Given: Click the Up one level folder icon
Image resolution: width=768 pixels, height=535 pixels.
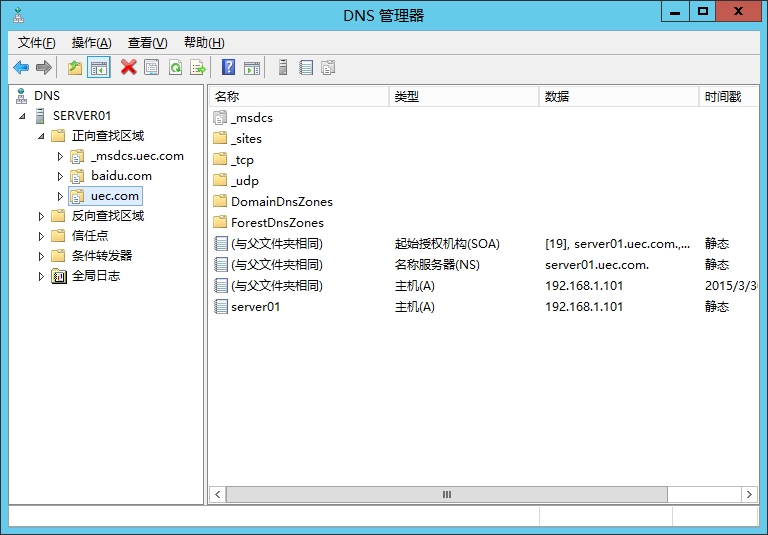Looking at the screenshot, I should 75,67.
